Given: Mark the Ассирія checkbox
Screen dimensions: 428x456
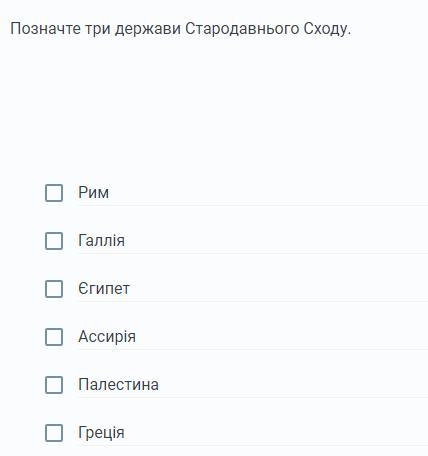Looking at the screenshot, I should [x=54, y=337].
